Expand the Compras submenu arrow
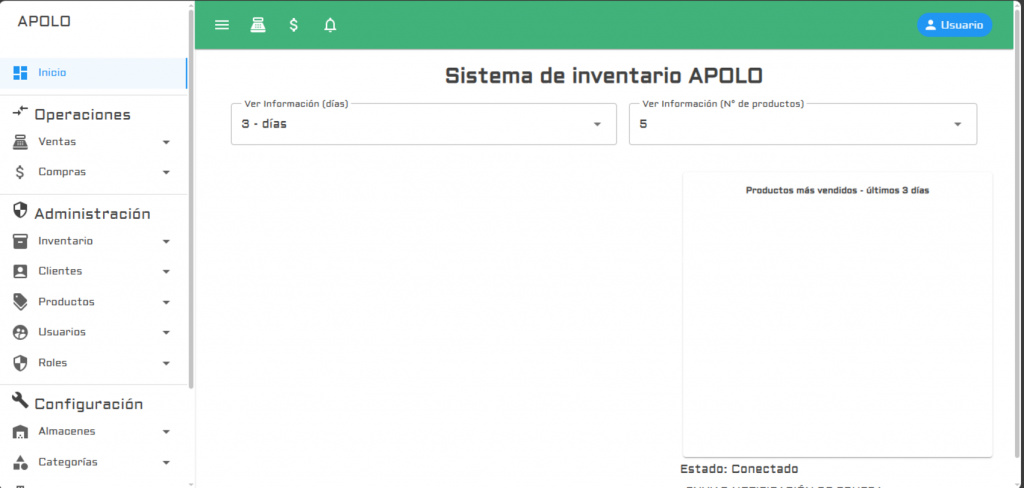Image resolution: width=1024 pixels, height=488 pixels. click(166, 172)
